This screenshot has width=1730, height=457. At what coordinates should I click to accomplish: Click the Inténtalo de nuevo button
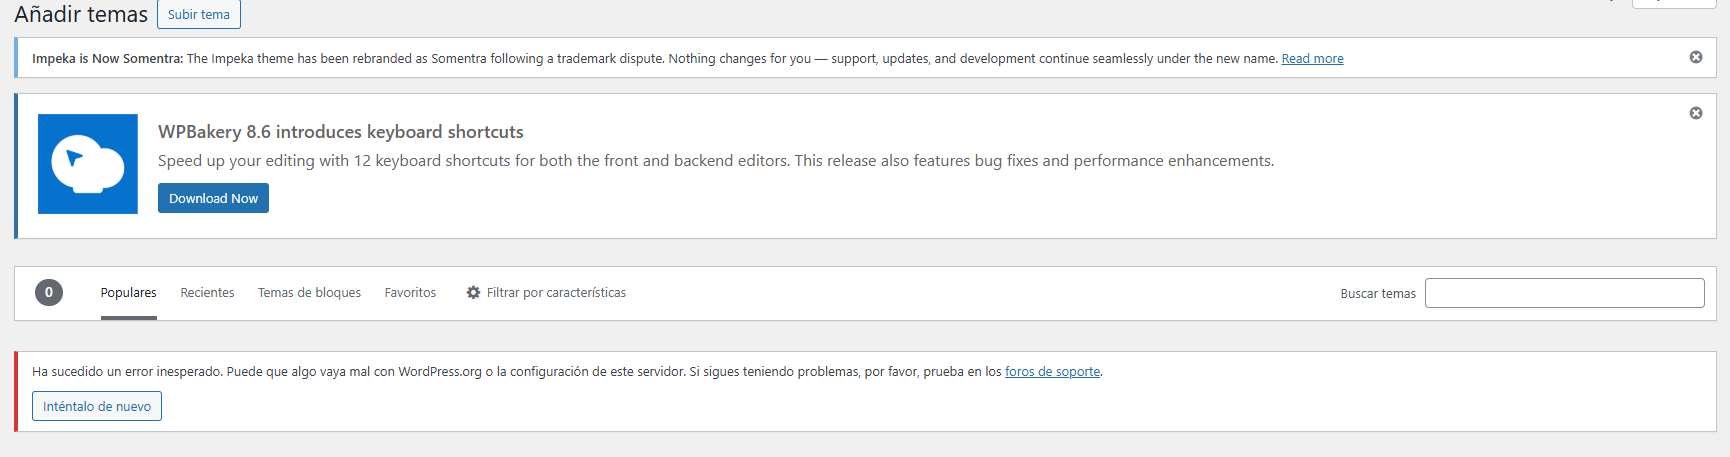click(x=97, y=406)
